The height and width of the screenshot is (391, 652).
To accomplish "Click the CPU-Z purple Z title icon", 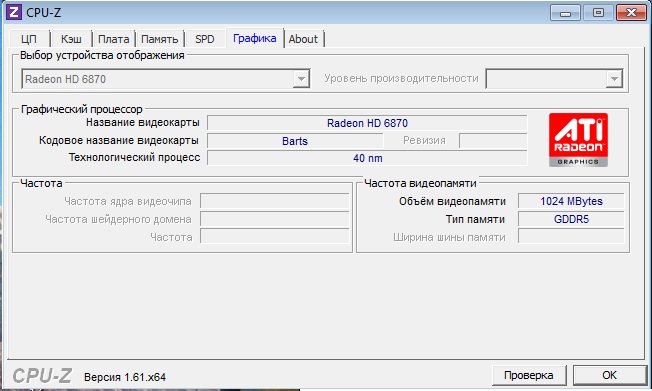I will (x=14, y=12).
